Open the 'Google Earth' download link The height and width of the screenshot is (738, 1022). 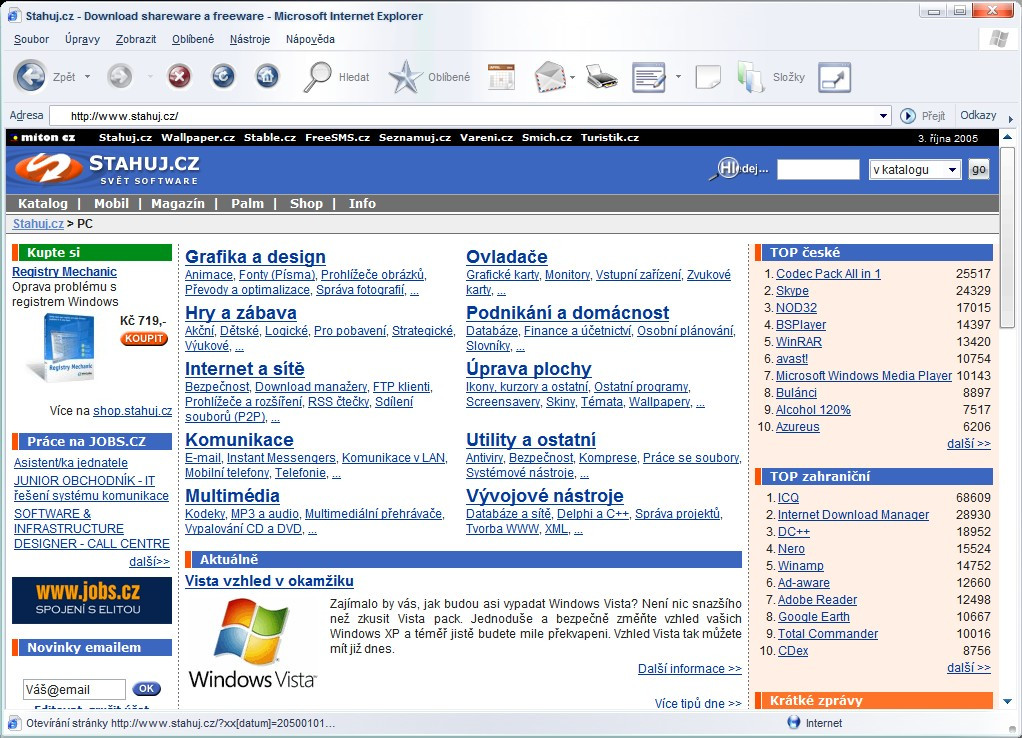[813, 617]
